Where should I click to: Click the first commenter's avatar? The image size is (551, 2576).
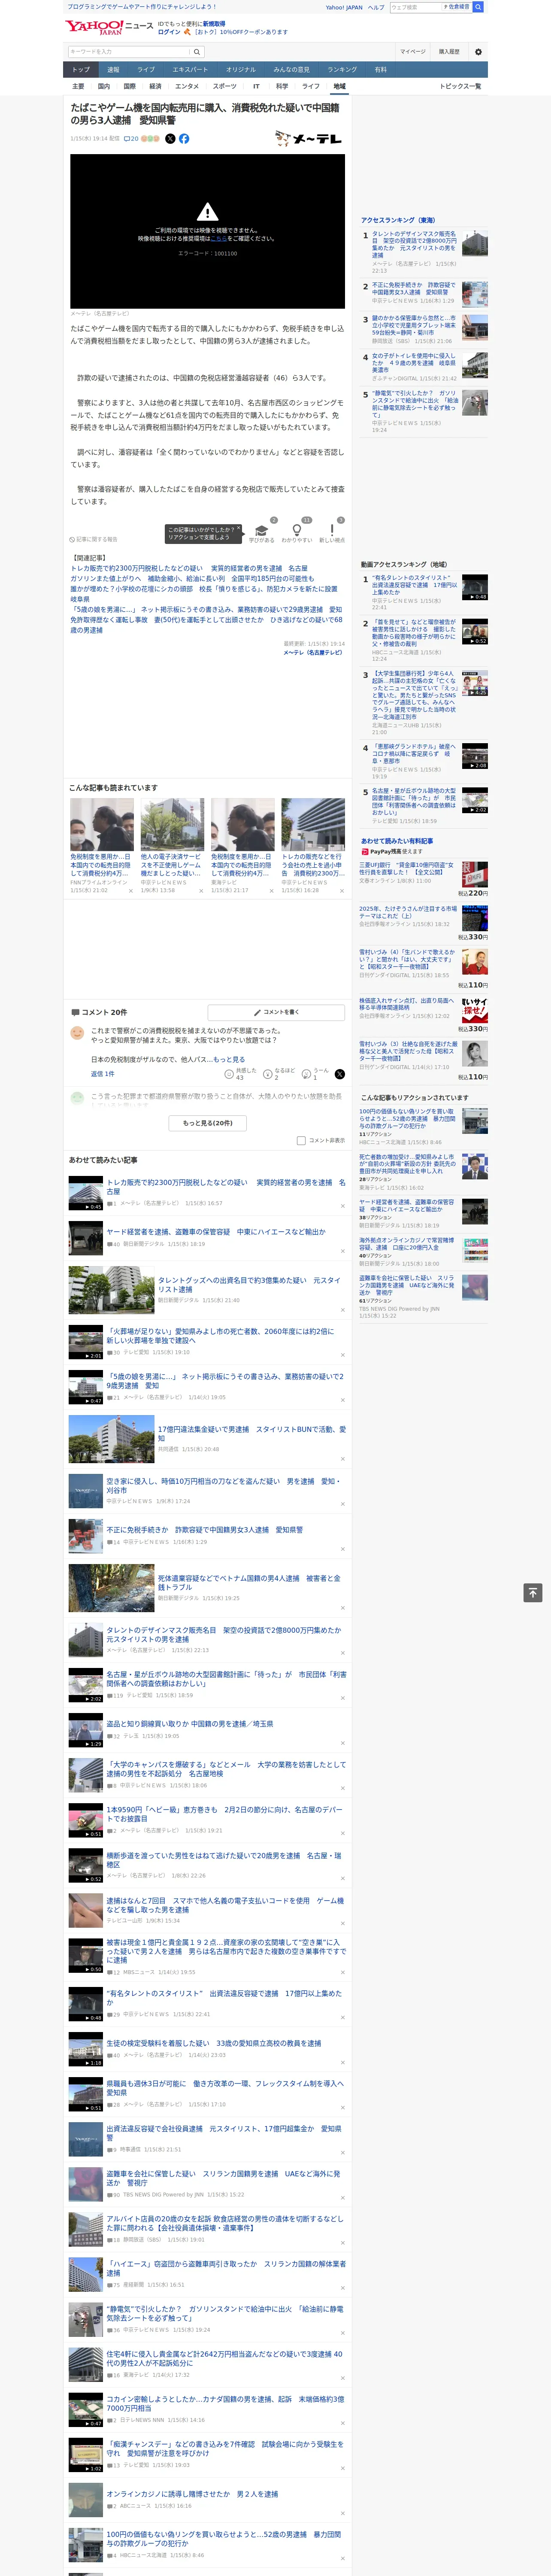pos(77,1033)
